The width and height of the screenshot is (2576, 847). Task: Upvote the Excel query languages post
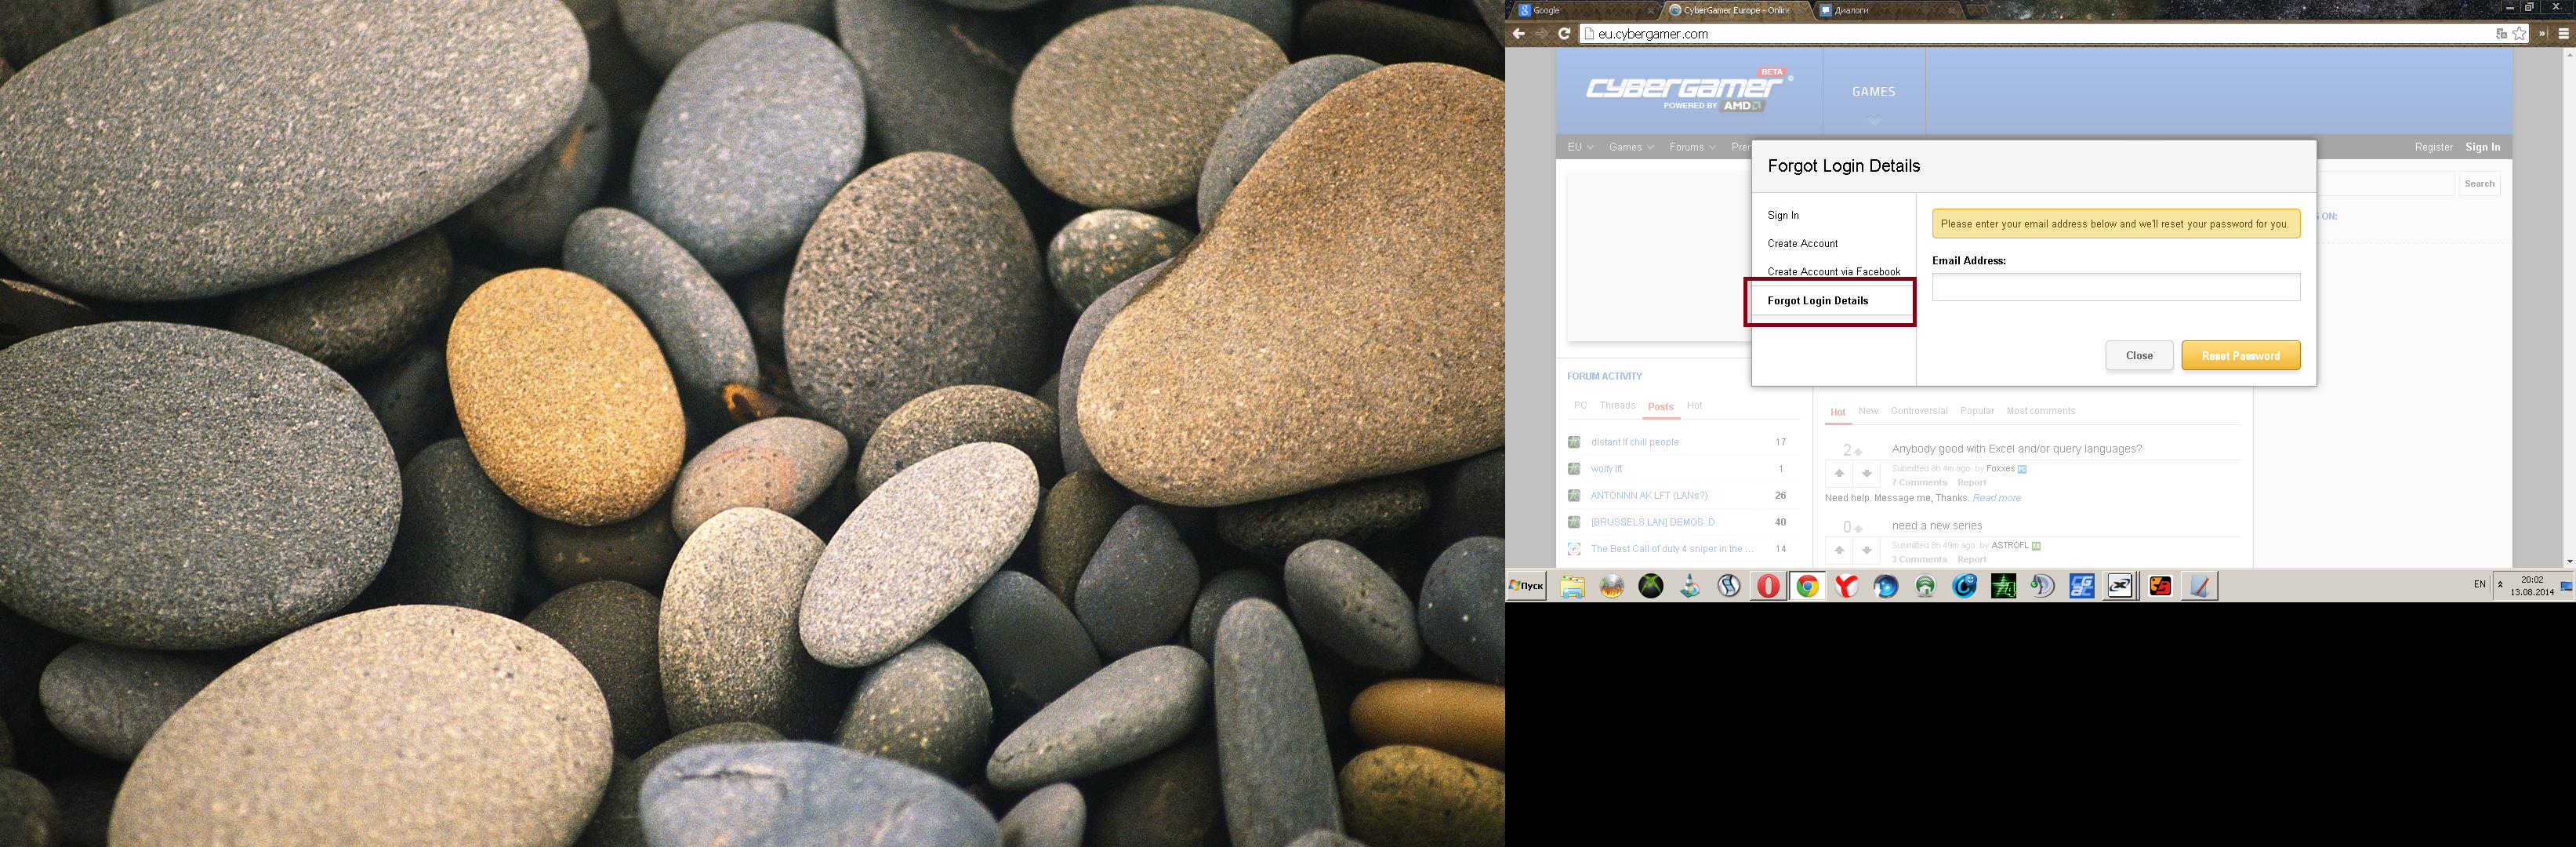(1839, 473)
